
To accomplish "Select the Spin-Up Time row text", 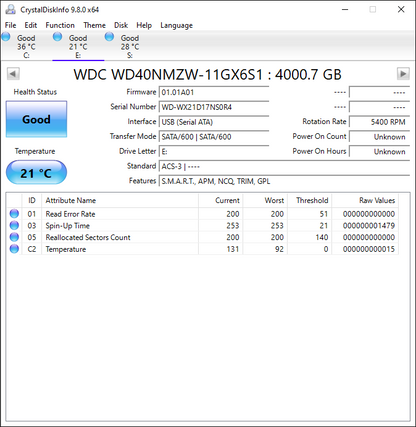I will click(x=68, y=226).
